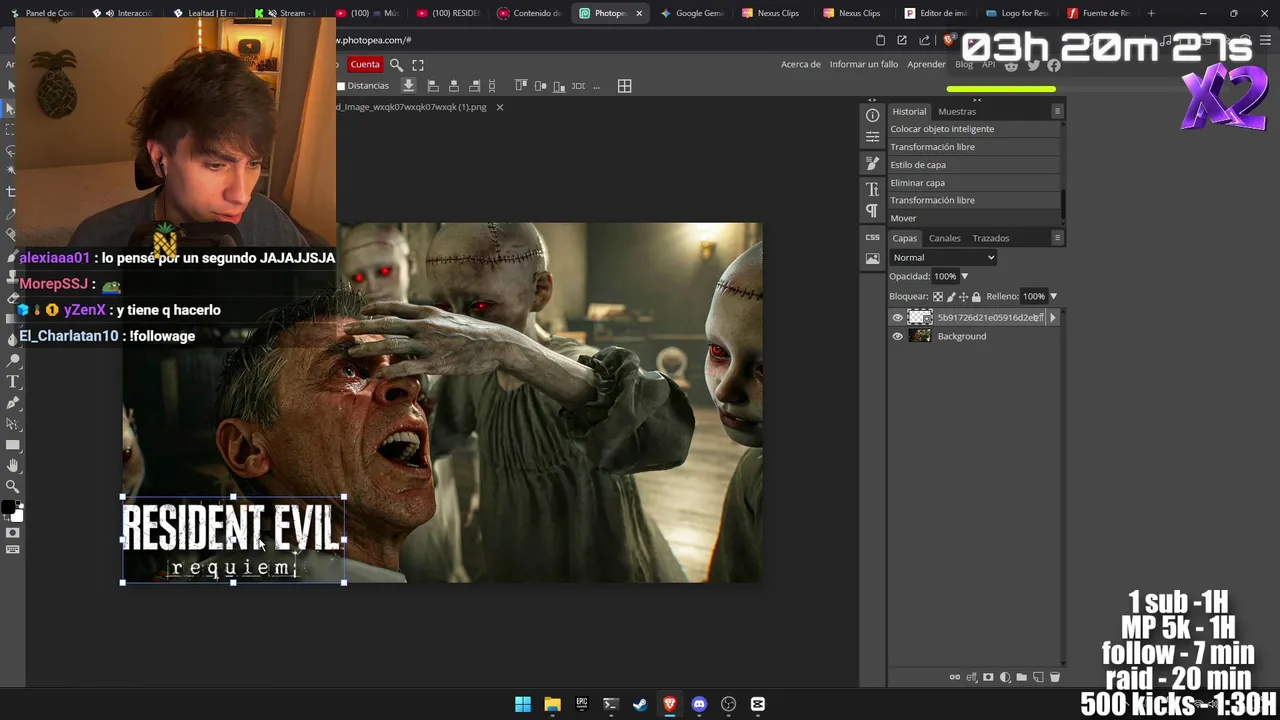Enable the Distancias checkbox

341,86
